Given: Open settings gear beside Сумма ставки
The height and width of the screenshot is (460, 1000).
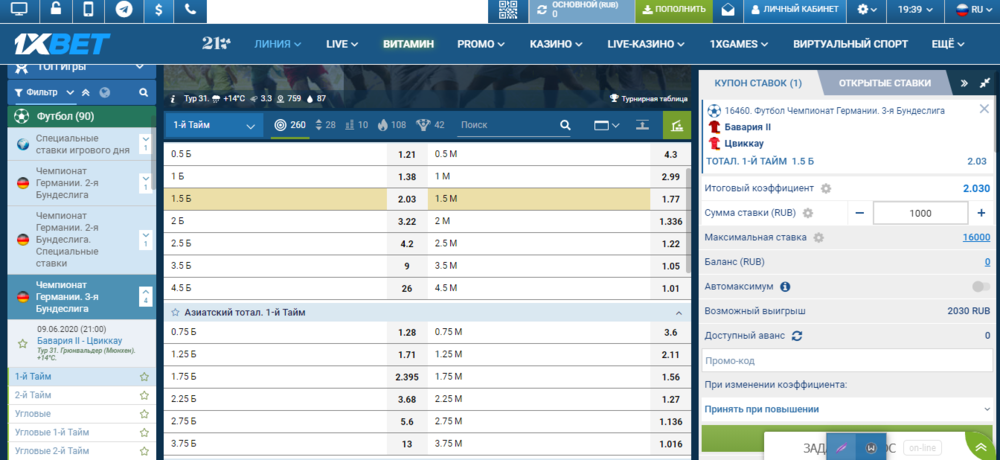Looking at the screenshot, I should click(x=808, y=213).
